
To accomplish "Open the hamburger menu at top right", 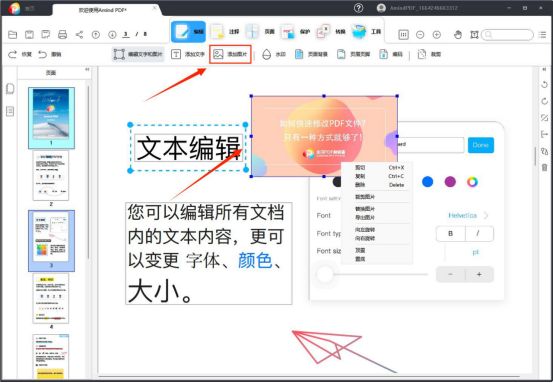I will 542,35.
